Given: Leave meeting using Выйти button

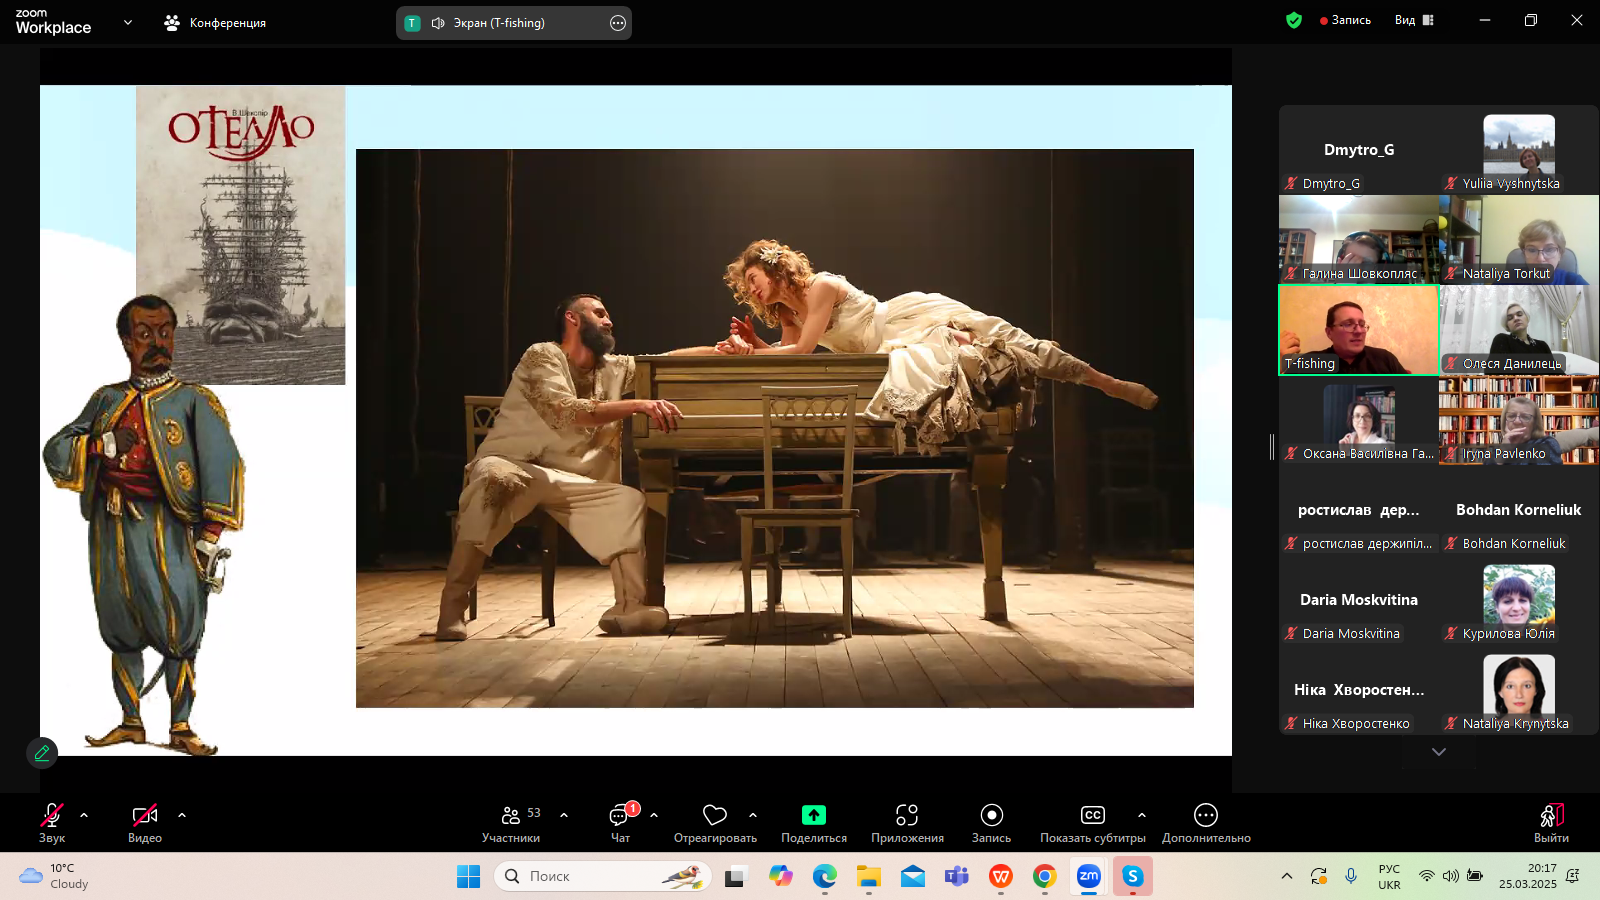Looking at the screenshot, I should click(x=1550, y=822).
